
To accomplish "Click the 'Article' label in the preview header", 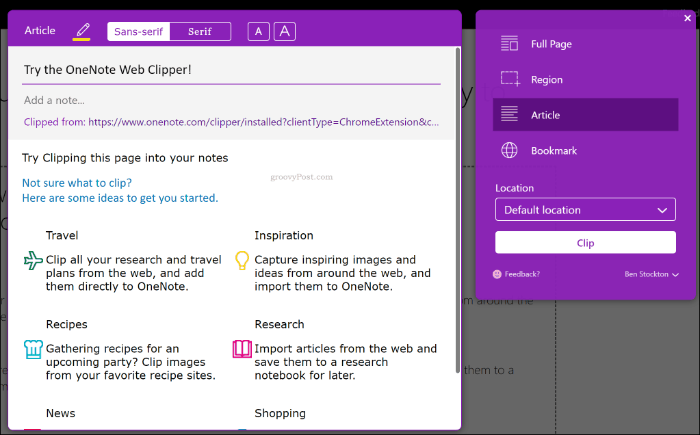I will (x=40, y=31).
